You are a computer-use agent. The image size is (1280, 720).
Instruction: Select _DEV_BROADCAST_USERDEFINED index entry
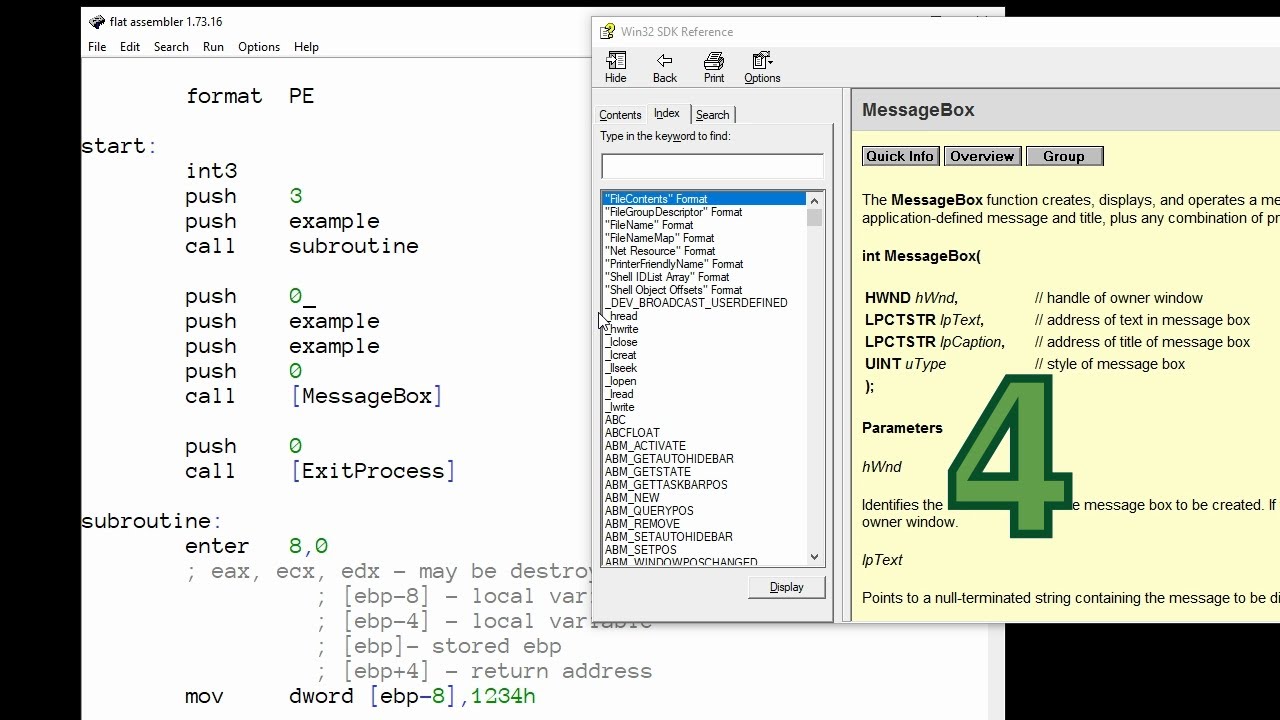click(x=696, y=303)
